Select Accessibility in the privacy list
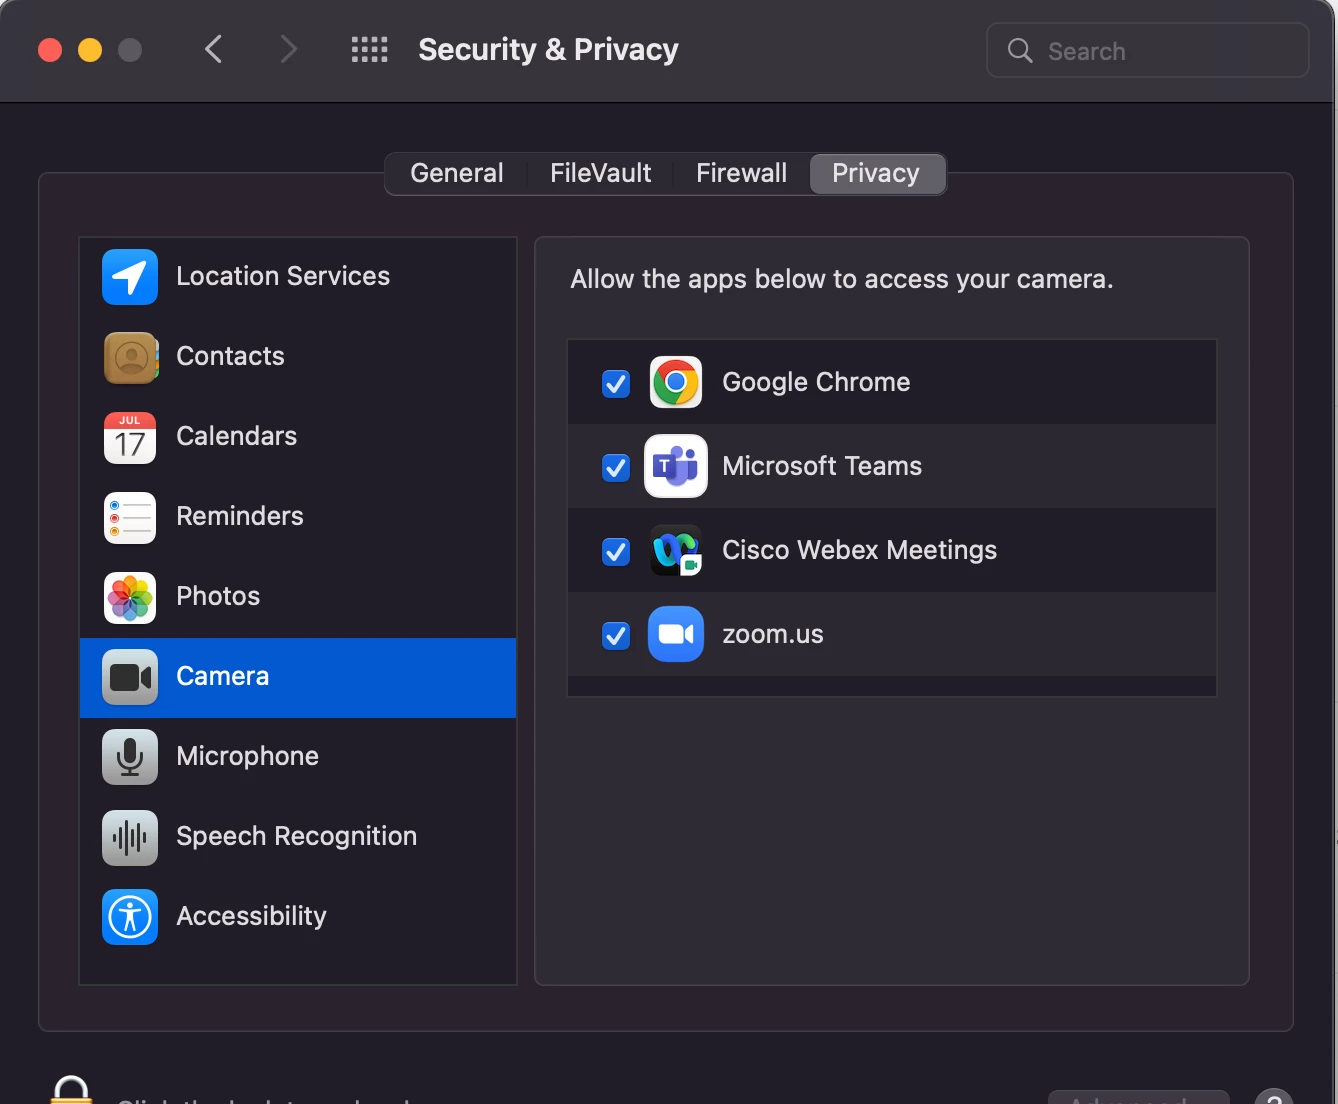The image size is (1338, 1104). [298, 917]
